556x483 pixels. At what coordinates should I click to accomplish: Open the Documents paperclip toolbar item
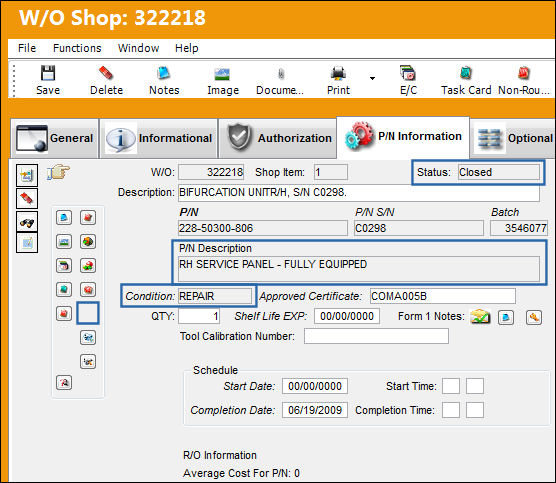(280, 80)
